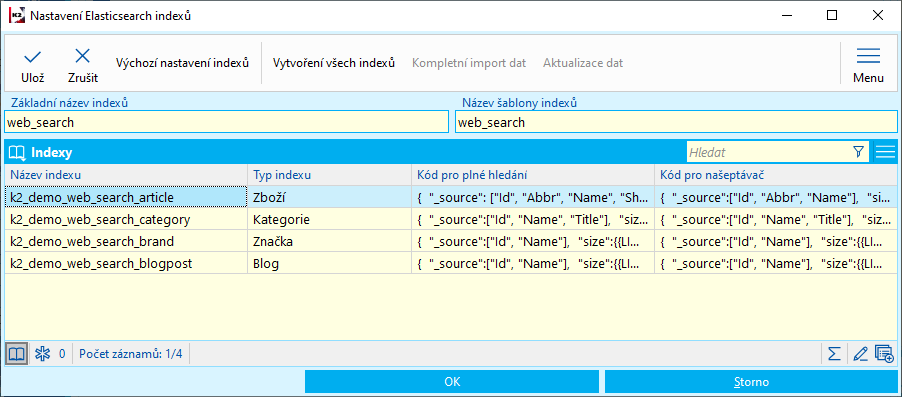Click the add record table icon

tap(884, 353)
